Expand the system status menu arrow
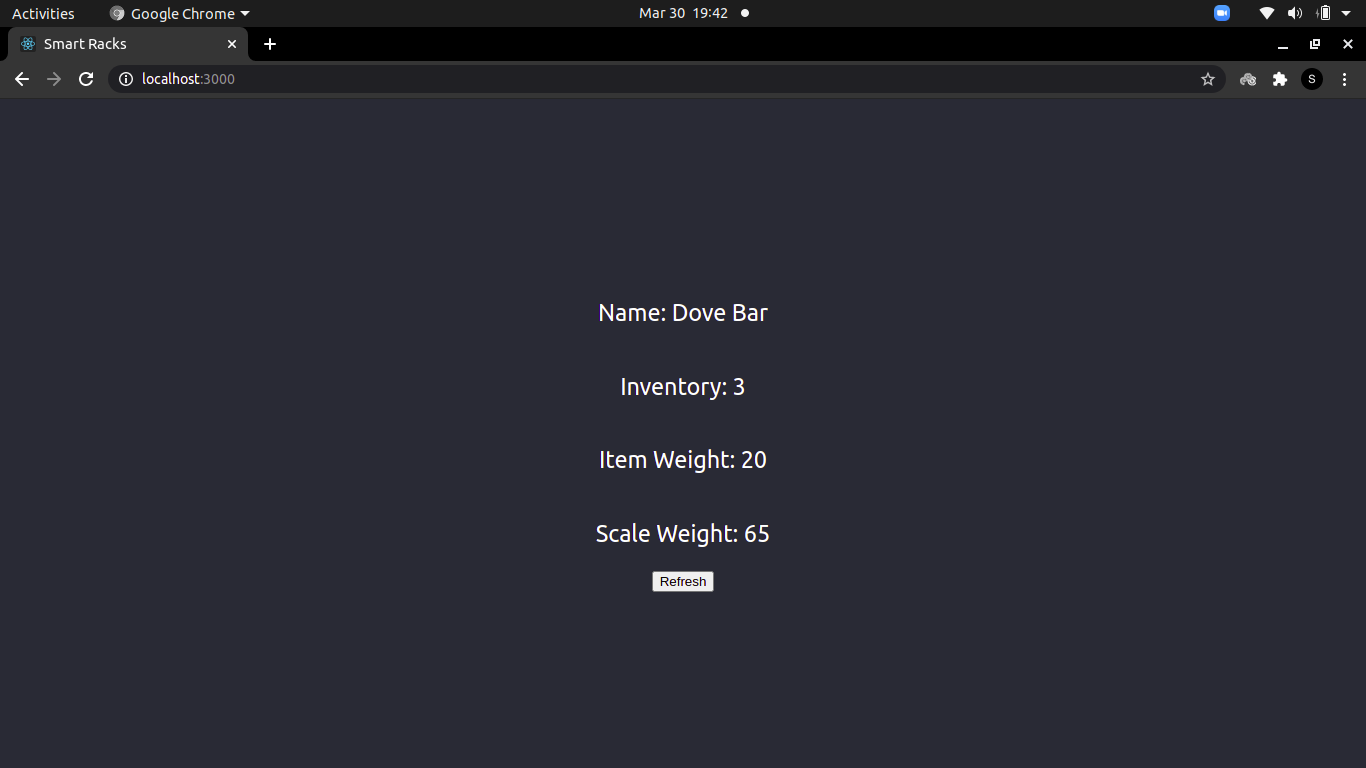 1347,13
